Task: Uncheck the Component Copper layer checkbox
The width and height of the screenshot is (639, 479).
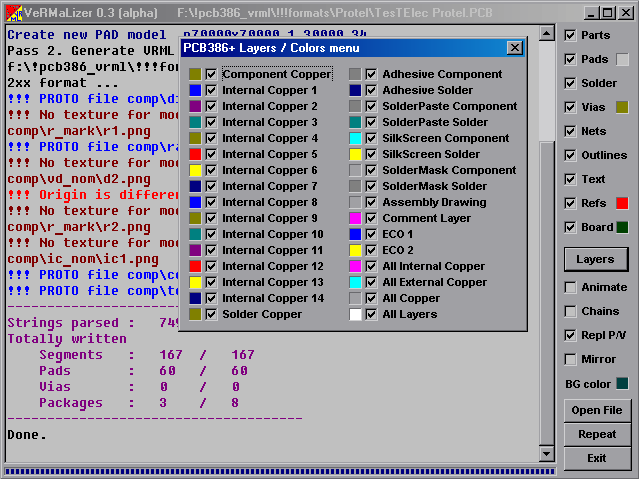Action: click(x=211, y=74)
